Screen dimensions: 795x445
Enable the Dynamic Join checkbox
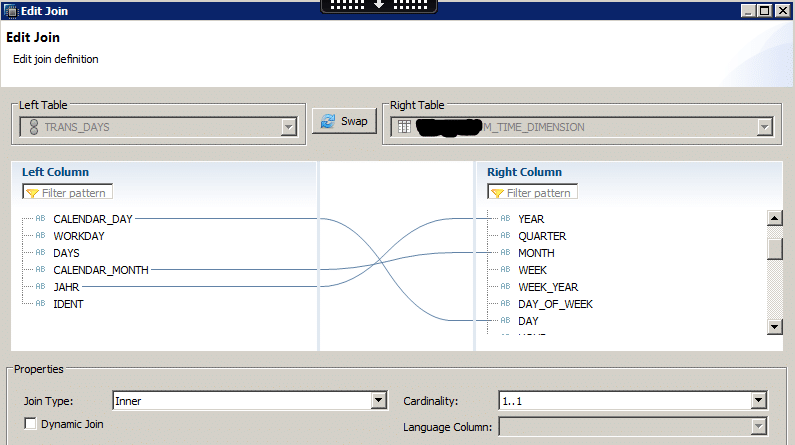[30, 424]
